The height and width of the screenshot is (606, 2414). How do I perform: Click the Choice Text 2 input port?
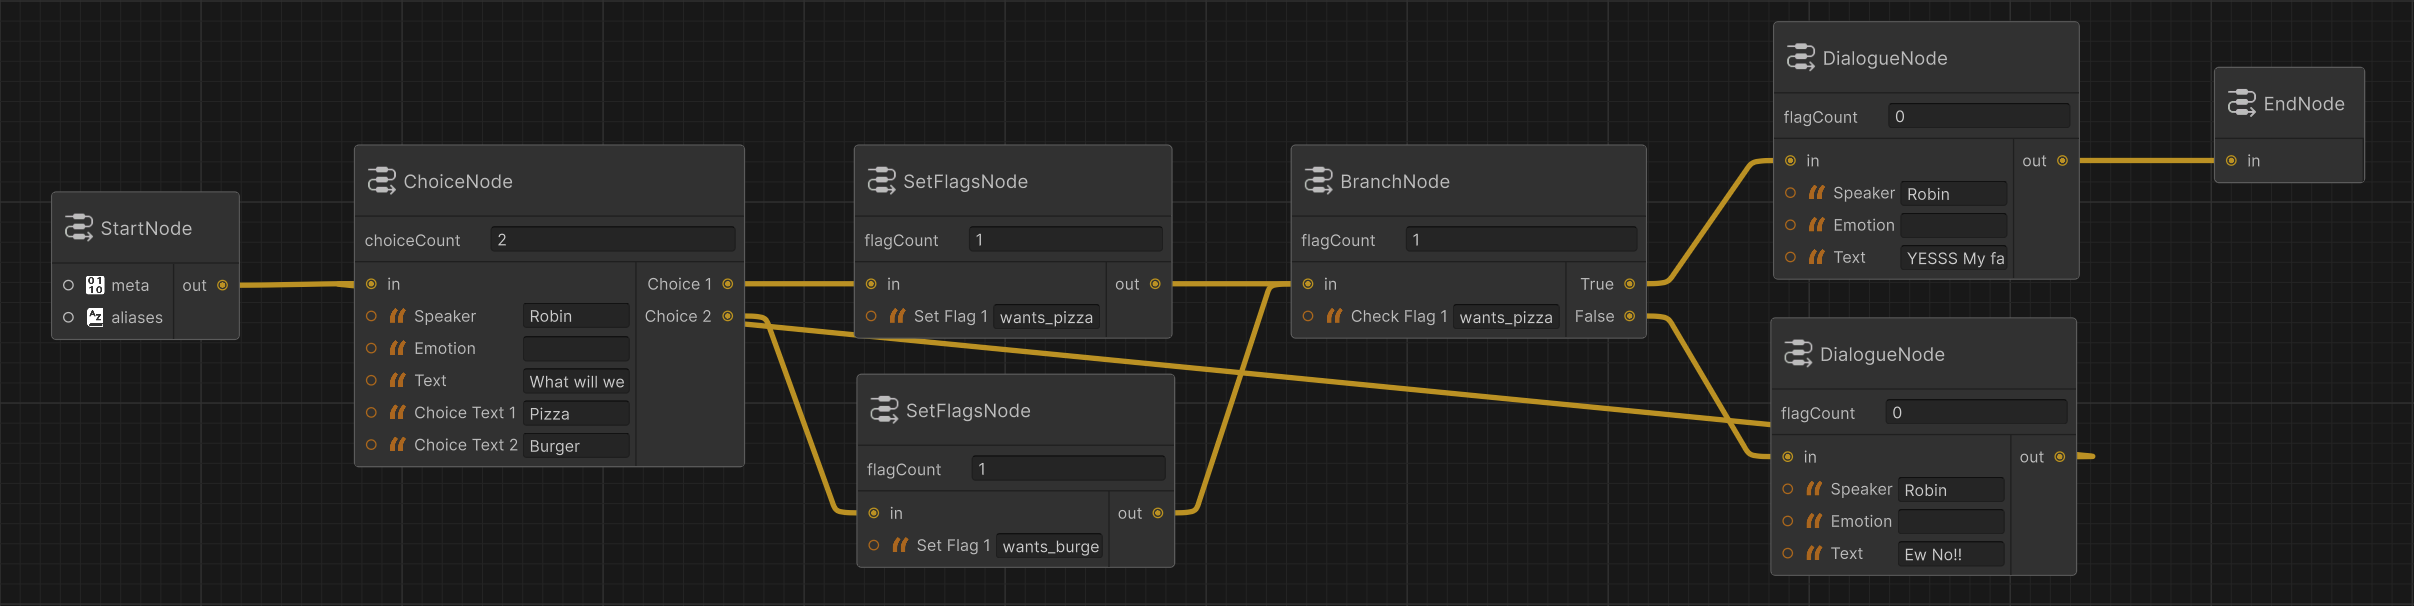point(371,444)
